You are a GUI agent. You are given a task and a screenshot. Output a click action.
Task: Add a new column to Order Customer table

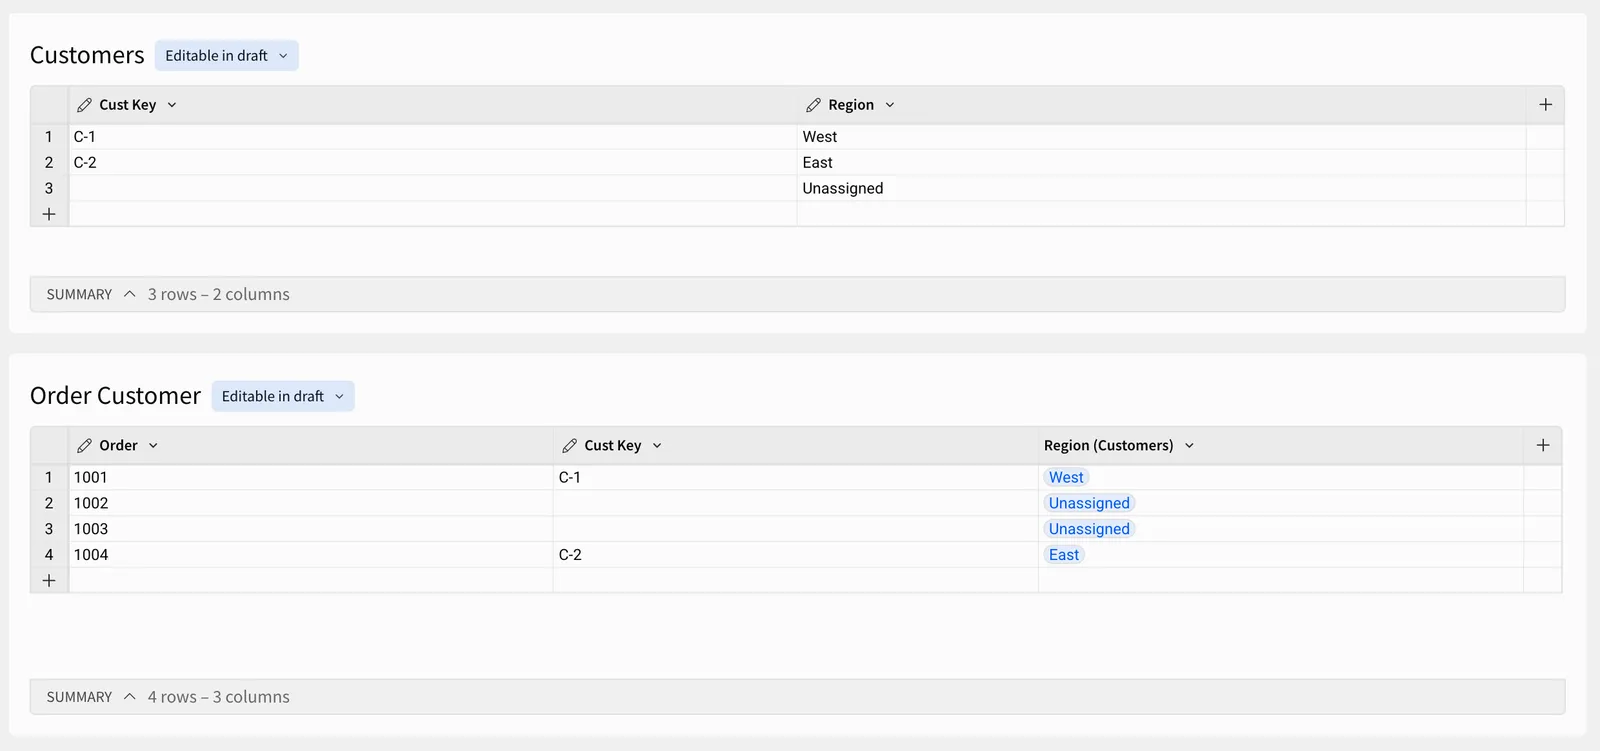1543,446
